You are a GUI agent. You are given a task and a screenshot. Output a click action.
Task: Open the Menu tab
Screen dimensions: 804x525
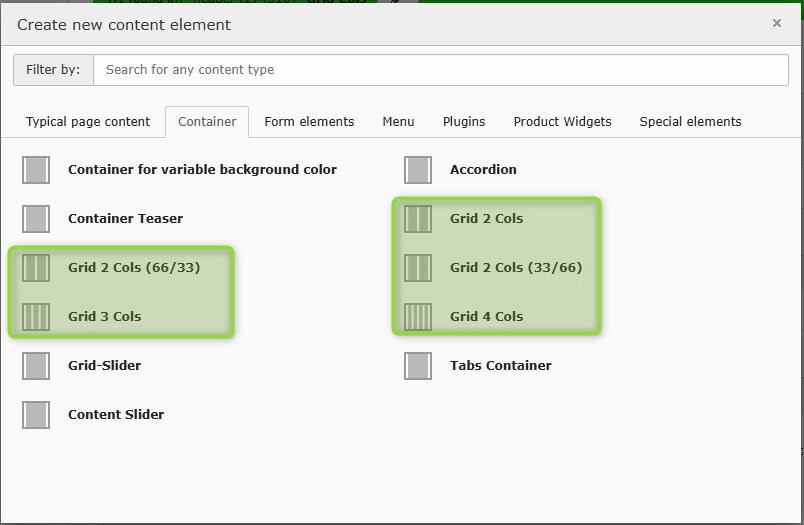(x=398, y=122)
